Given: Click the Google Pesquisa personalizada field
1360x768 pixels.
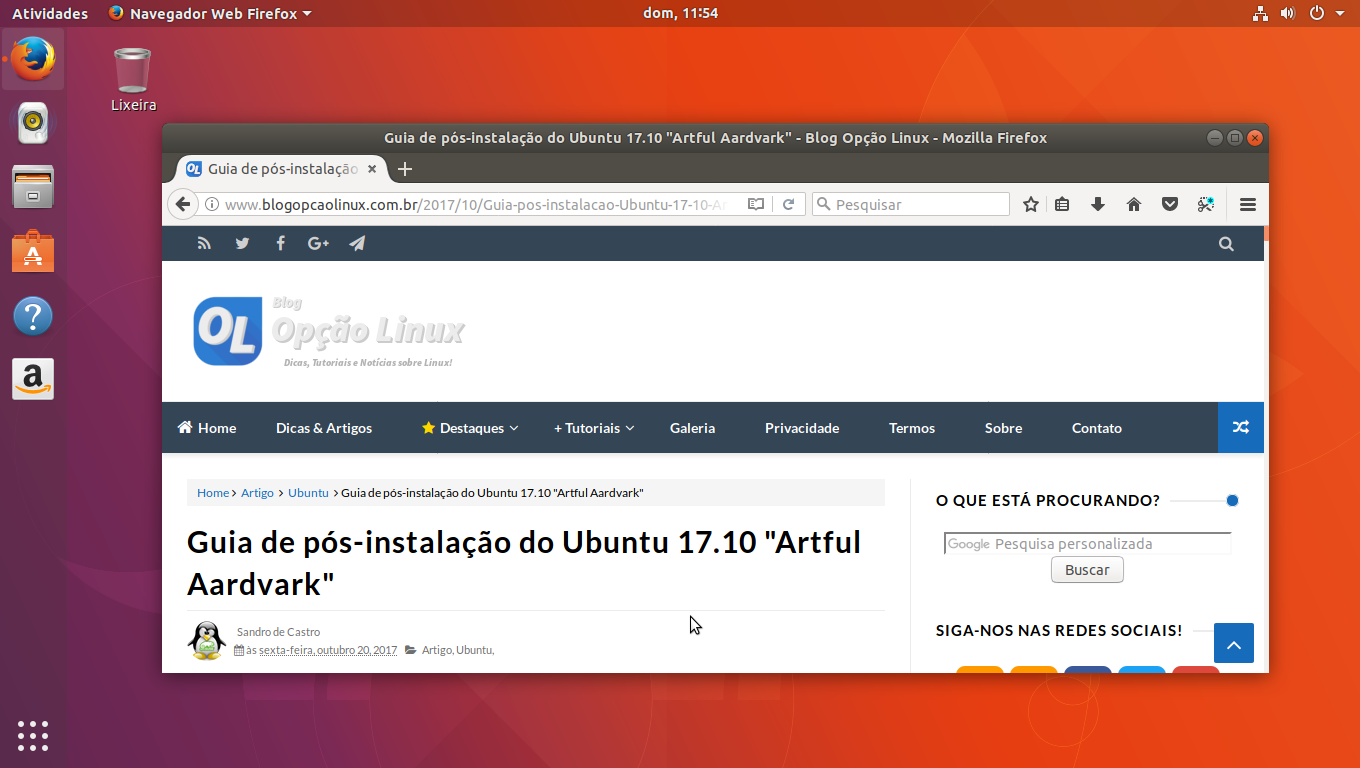Looking at the screenshot, I should (x=1087, y=544).
